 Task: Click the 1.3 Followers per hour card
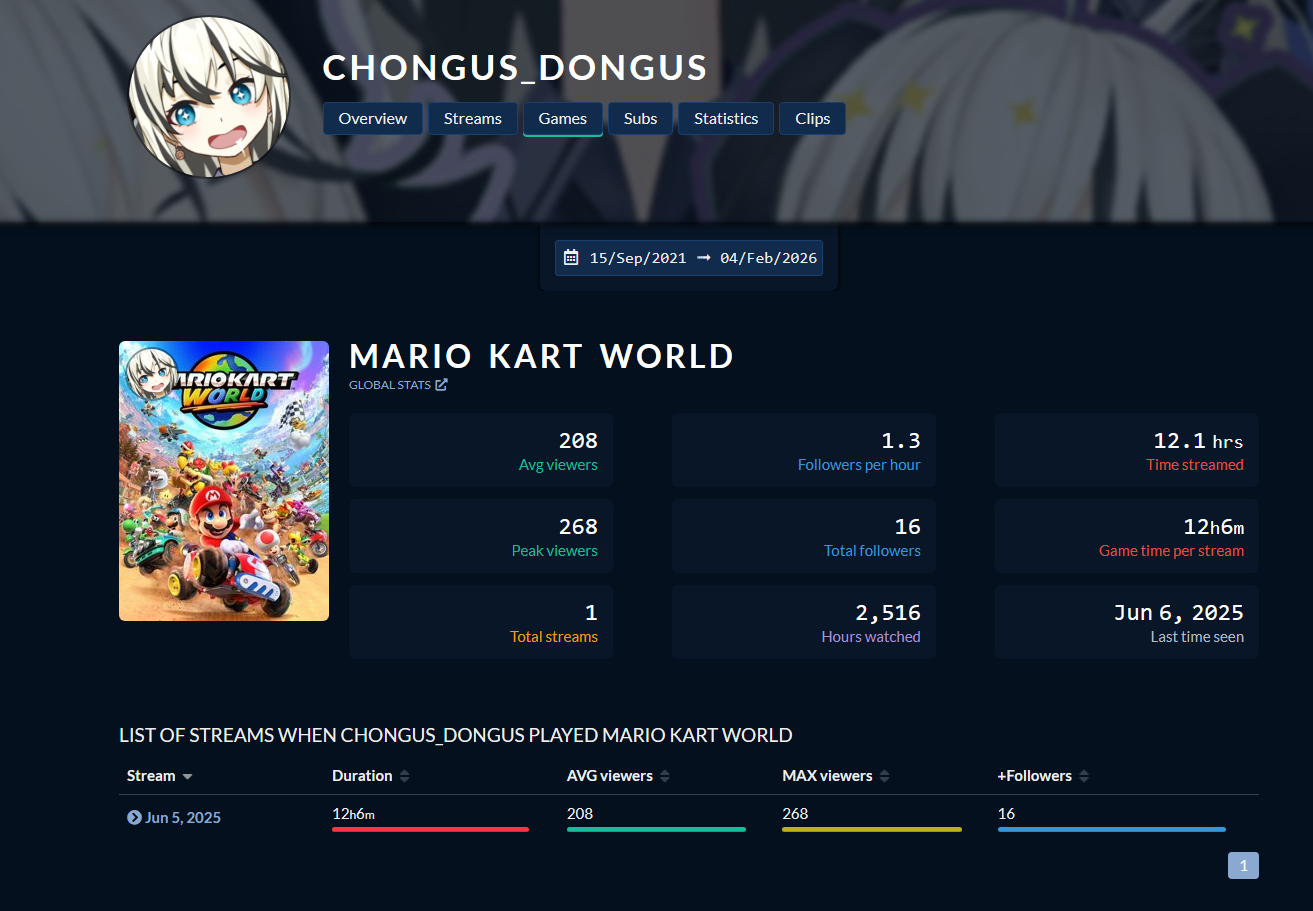point(804,450)
